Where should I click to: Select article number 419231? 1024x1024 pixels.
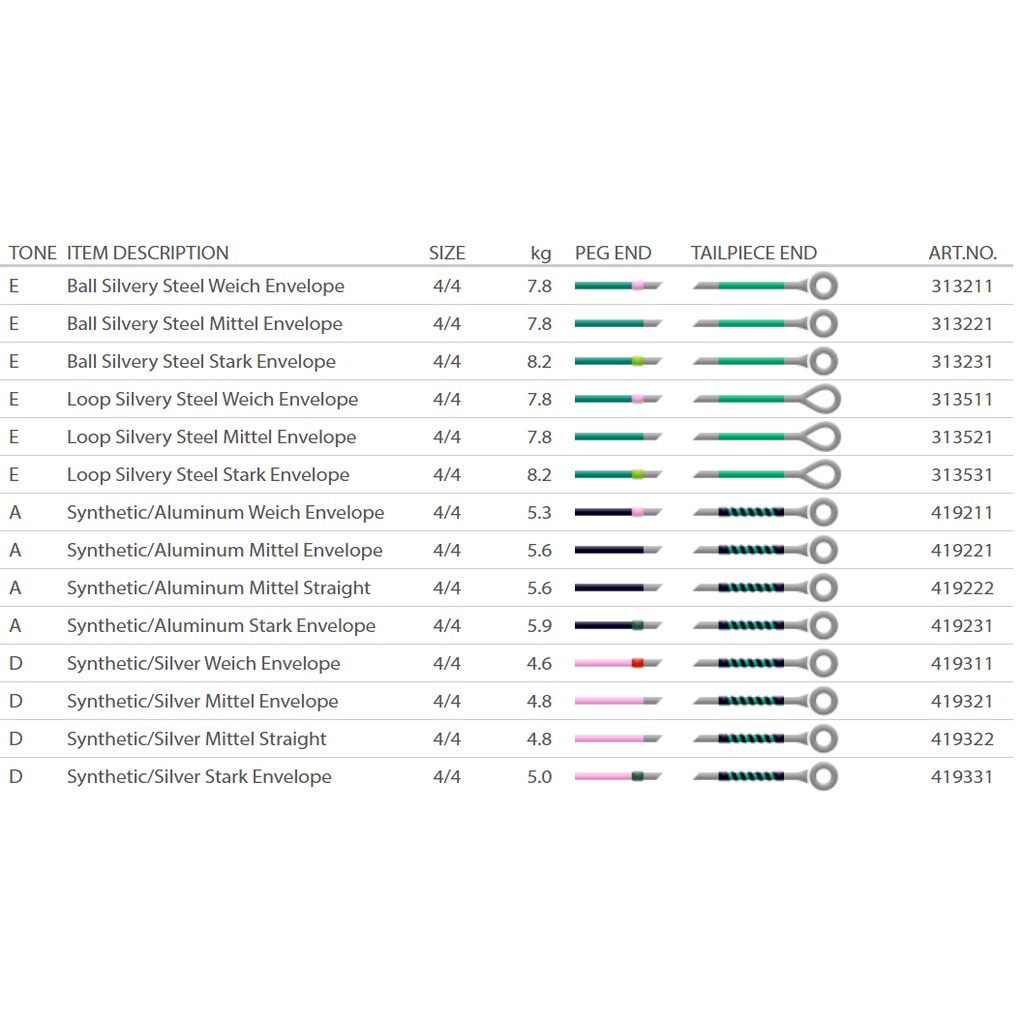(x=962, y=626)
